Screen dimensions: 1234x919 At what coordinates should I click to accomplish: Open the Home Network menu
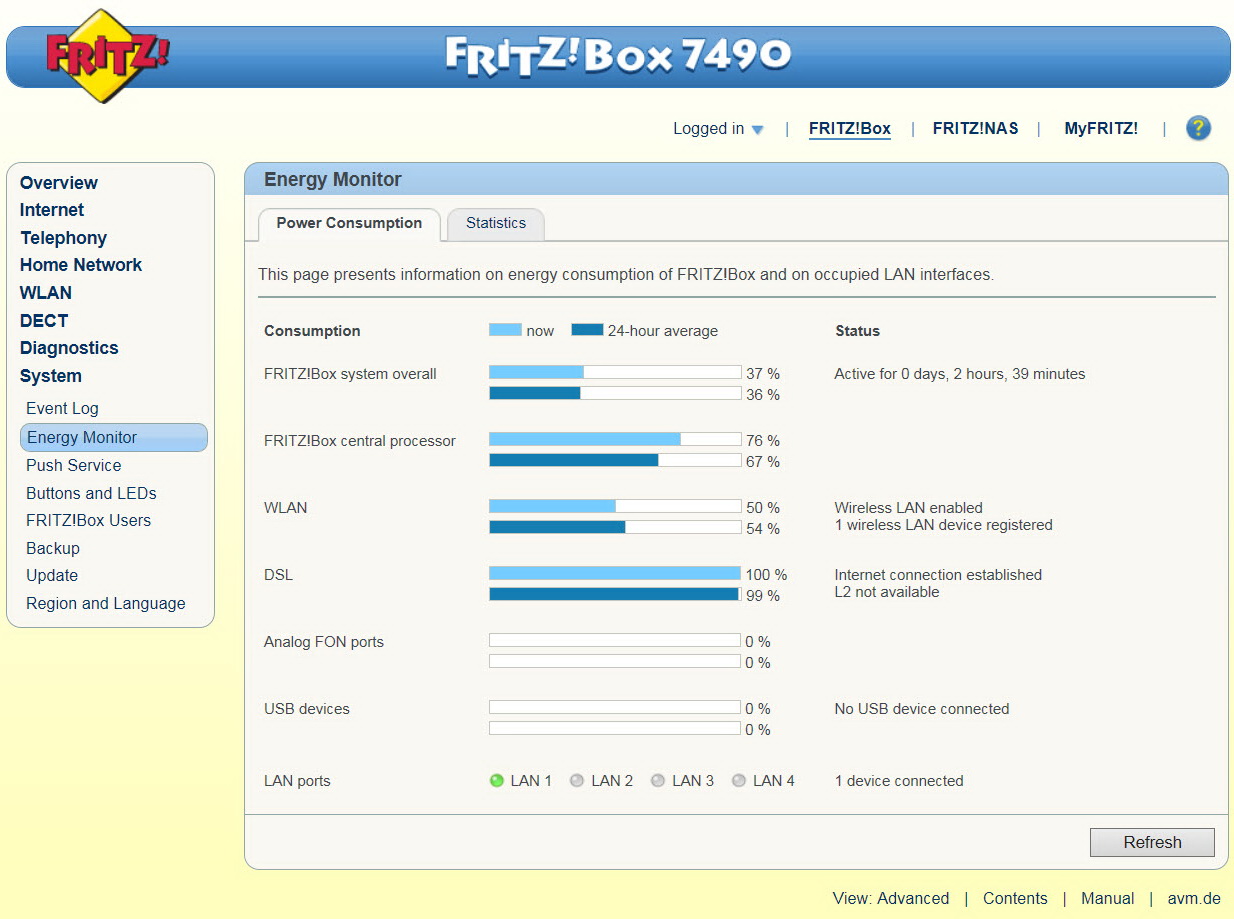(81, 265)
